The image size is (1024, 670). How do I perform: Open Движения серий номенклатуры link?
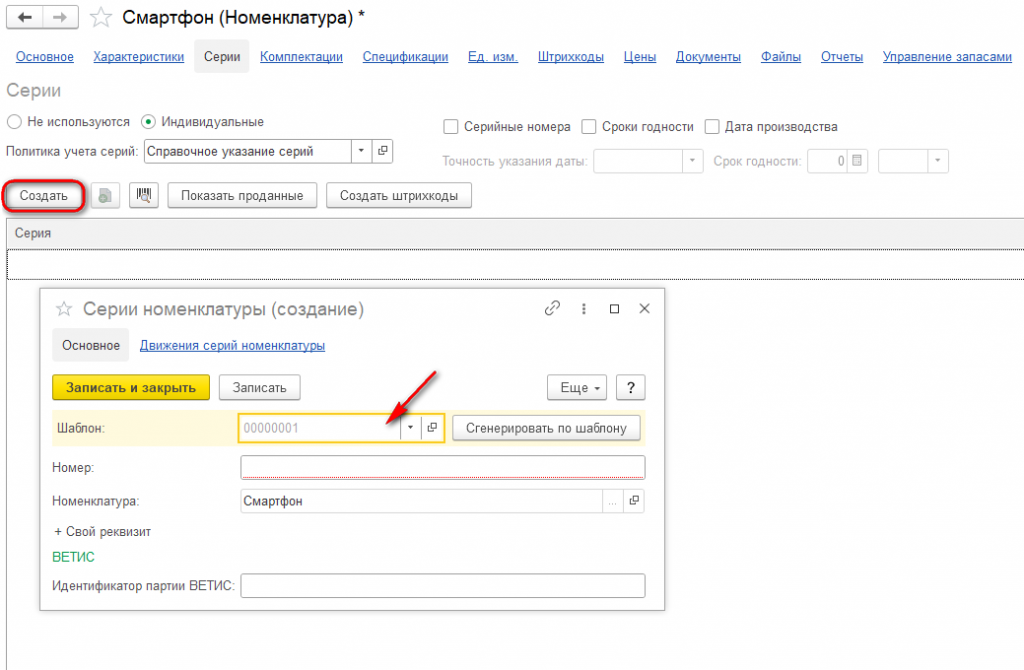click(x=232, y=345)
